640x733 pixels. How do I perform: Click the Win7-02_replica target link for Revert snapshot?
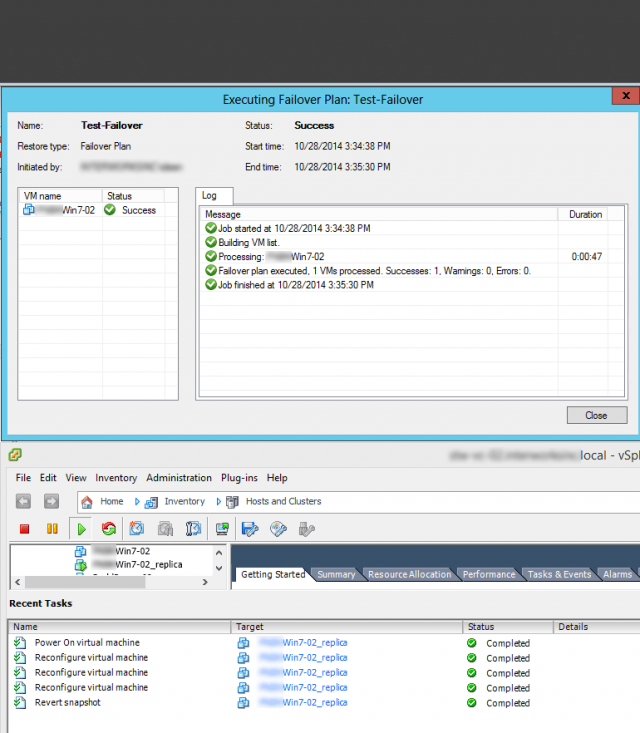tap(302, 703)
